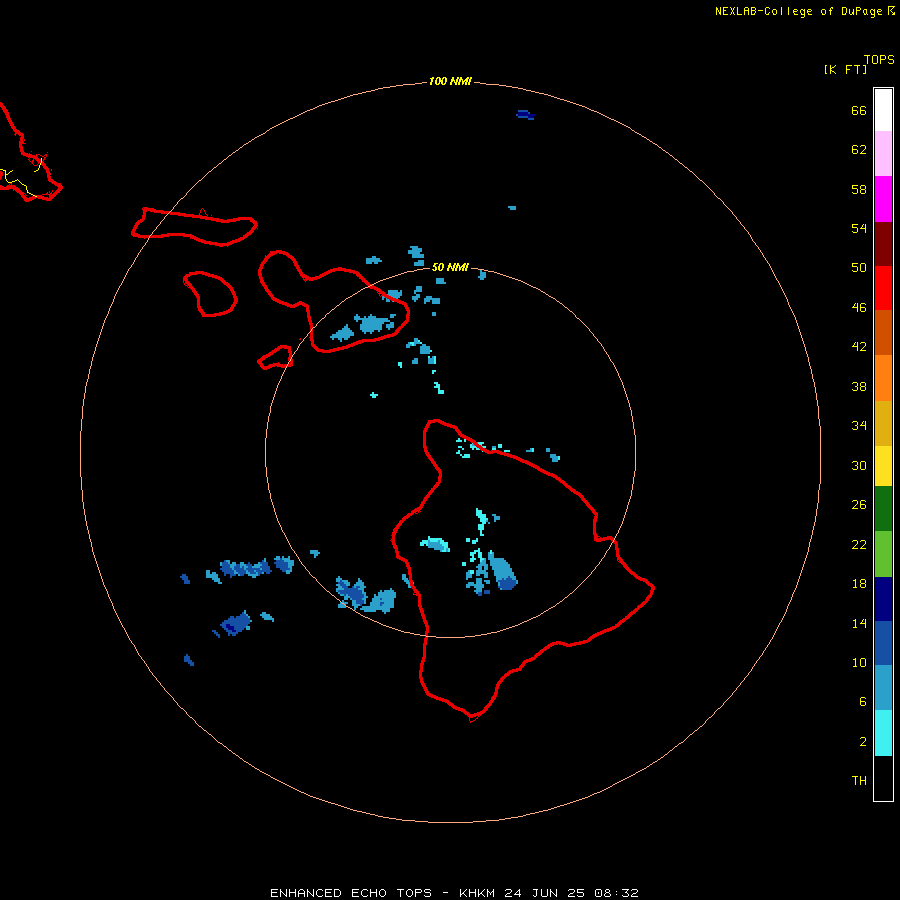Click the gold 38 kft legend swatch
Image resolution: width=900 pixels, height=900 pixels.
[x=883, y=424]
